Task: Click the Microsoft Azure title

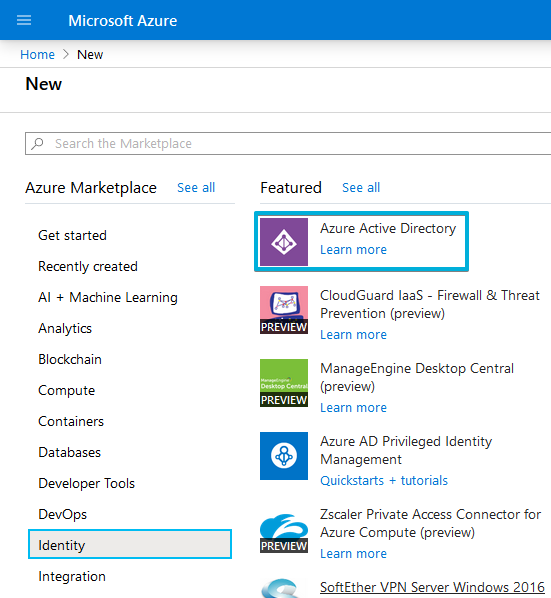Action: click(x=122, y=21)
